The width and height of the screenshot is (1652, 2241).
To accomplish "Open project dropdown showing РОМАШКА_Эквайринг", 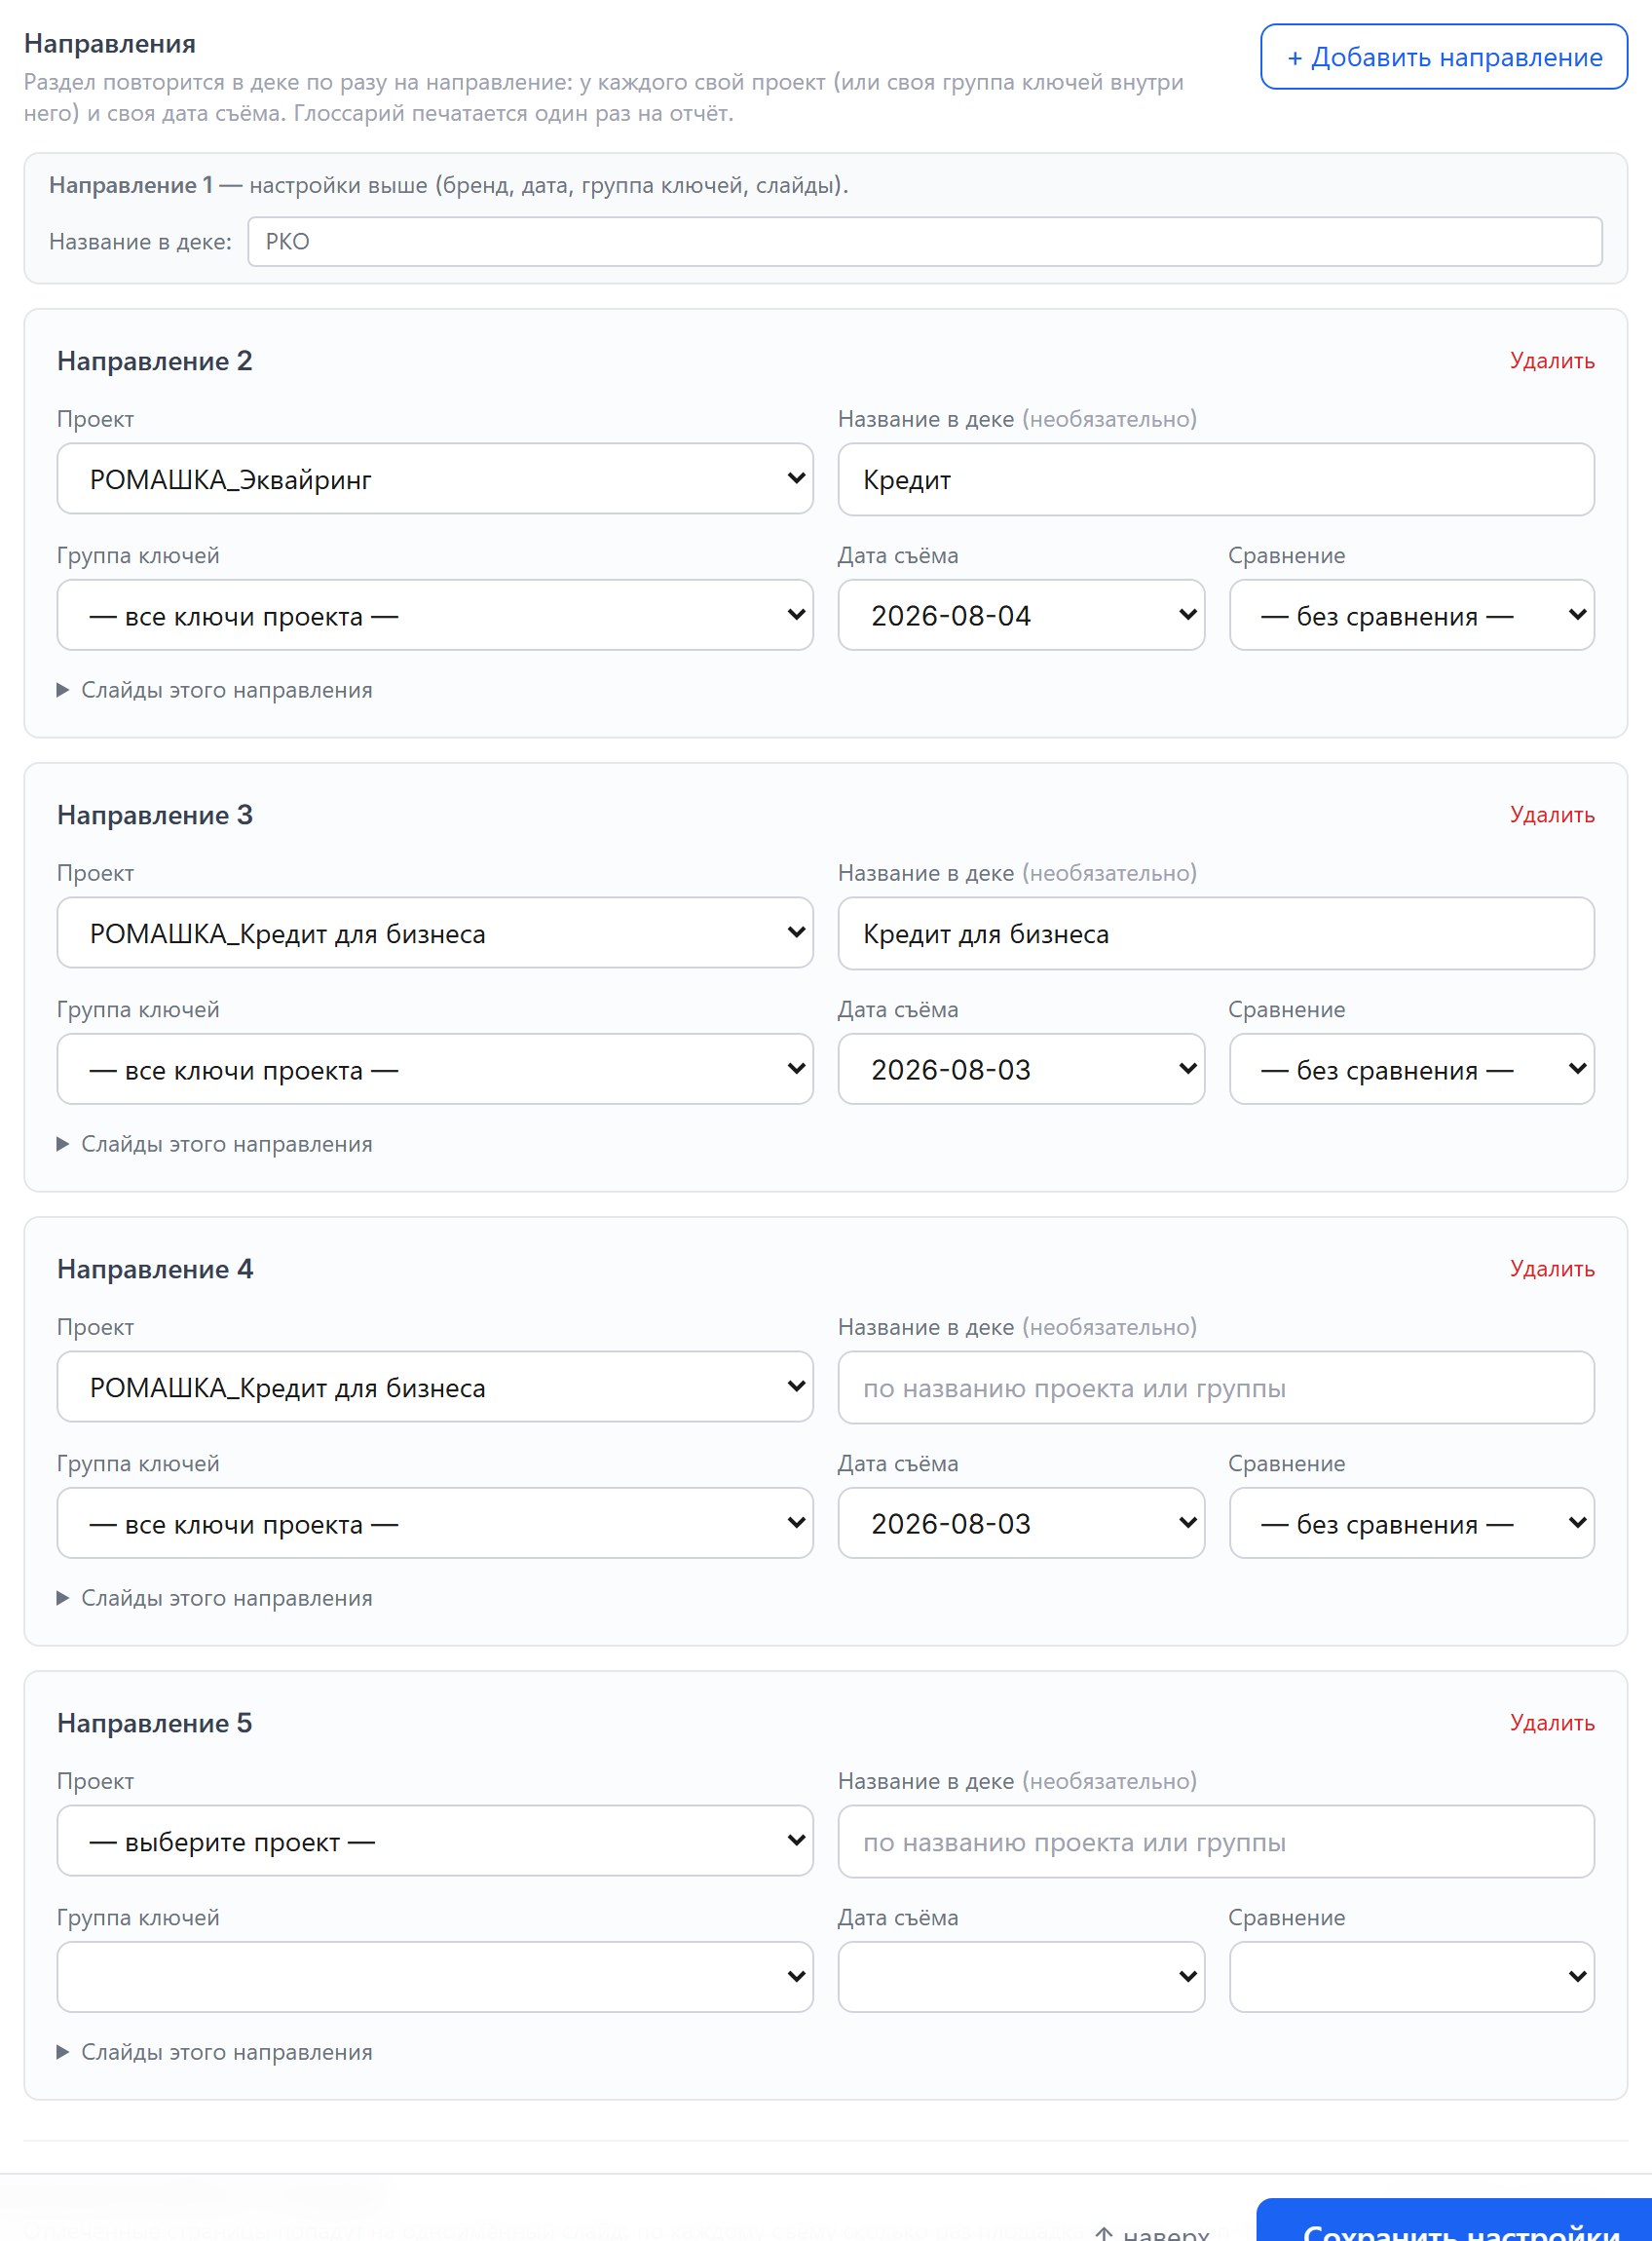I will [x=435, y=479].
